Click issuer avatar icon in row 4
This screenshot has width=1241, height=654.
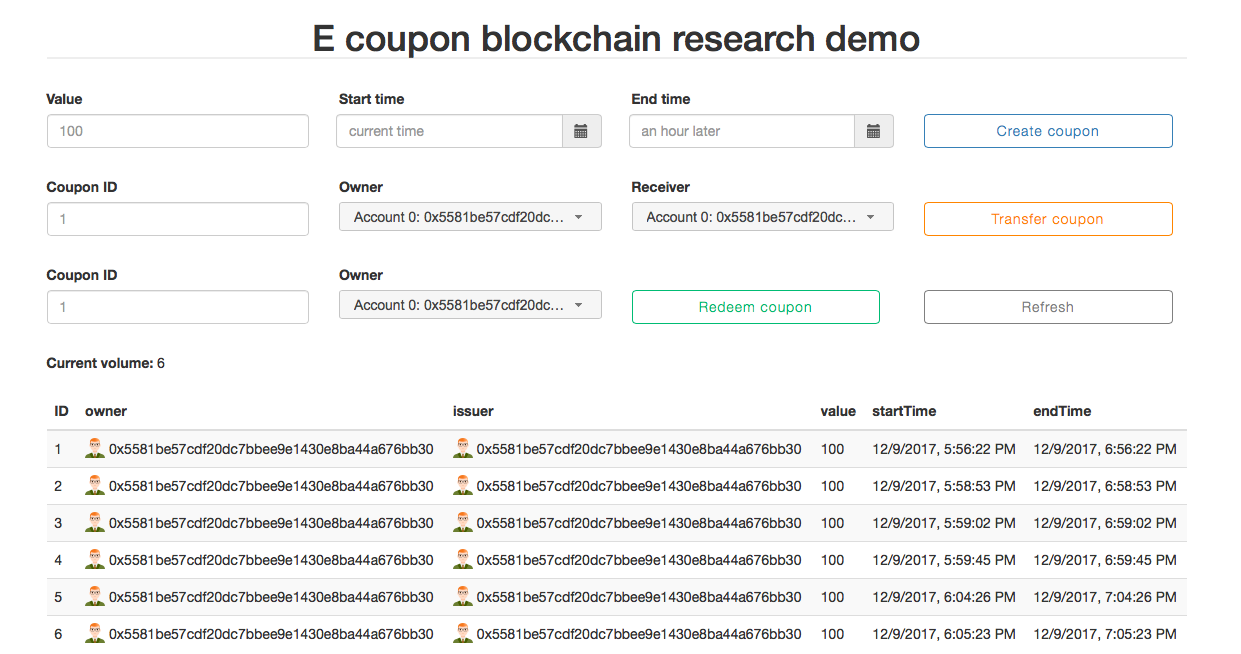[463, 560]
